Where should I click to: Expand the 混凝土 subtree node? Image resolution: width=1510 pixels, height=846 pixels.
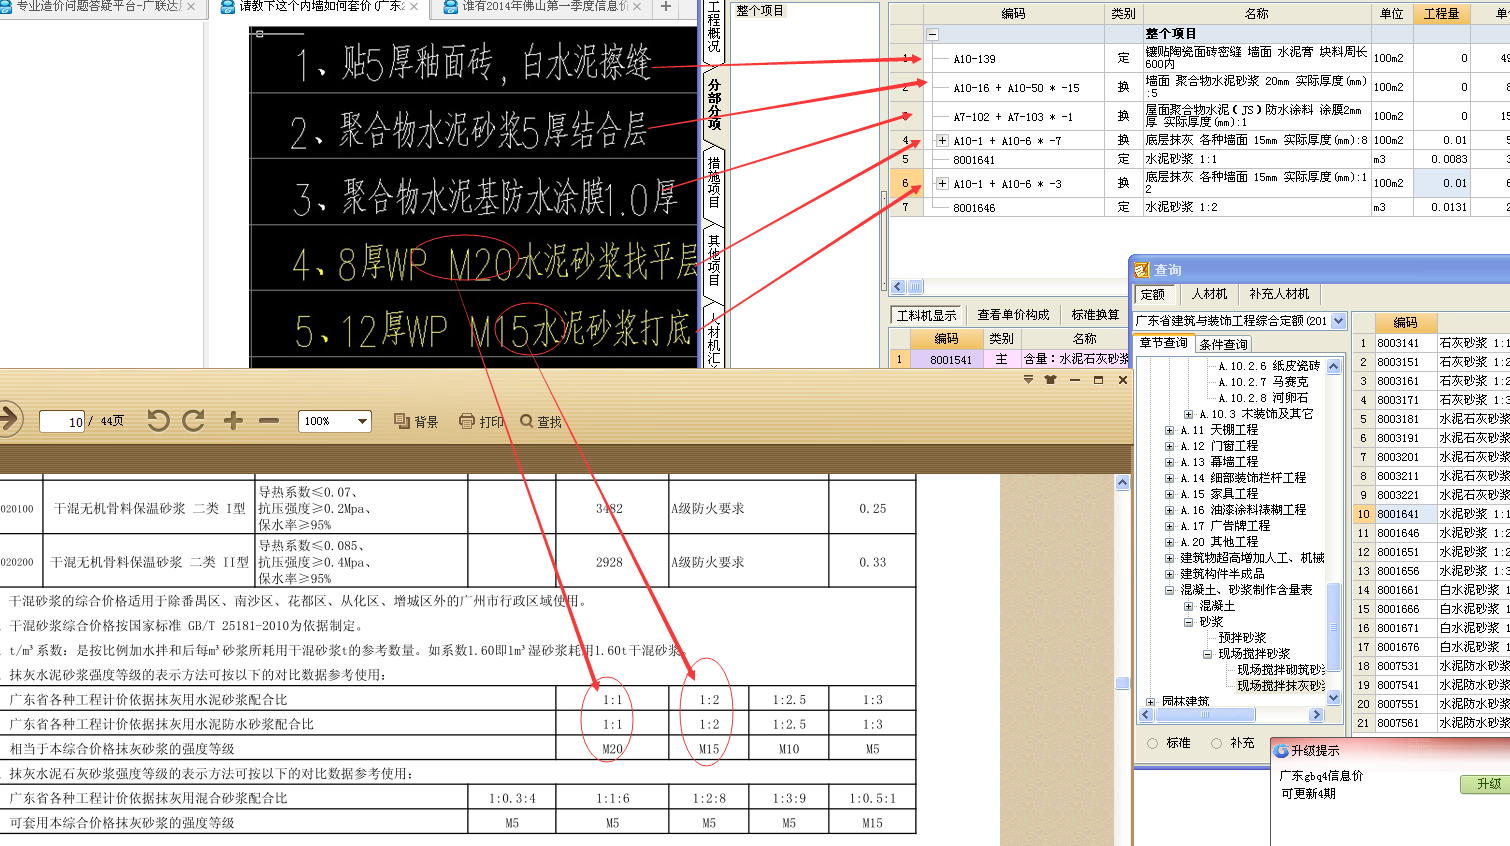(x=1188, y=606)
